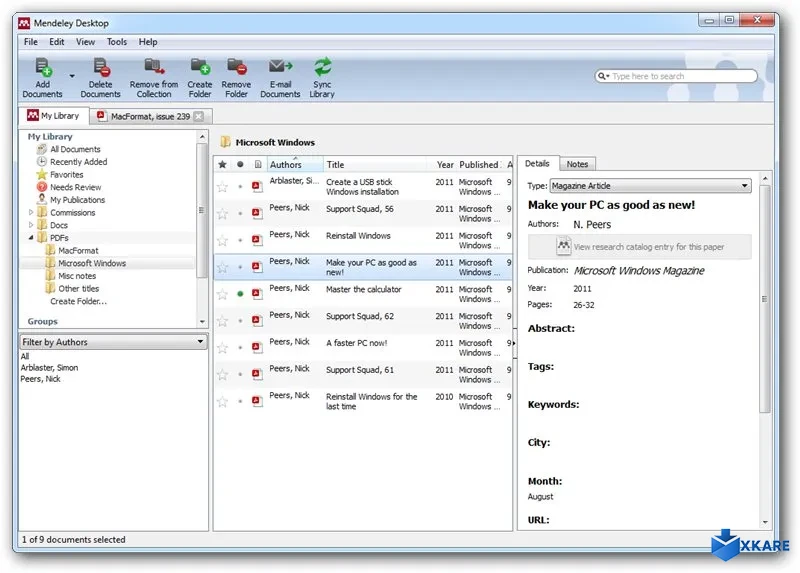
Task: Click the E-mail Documents icon
Action: point(280,68)
